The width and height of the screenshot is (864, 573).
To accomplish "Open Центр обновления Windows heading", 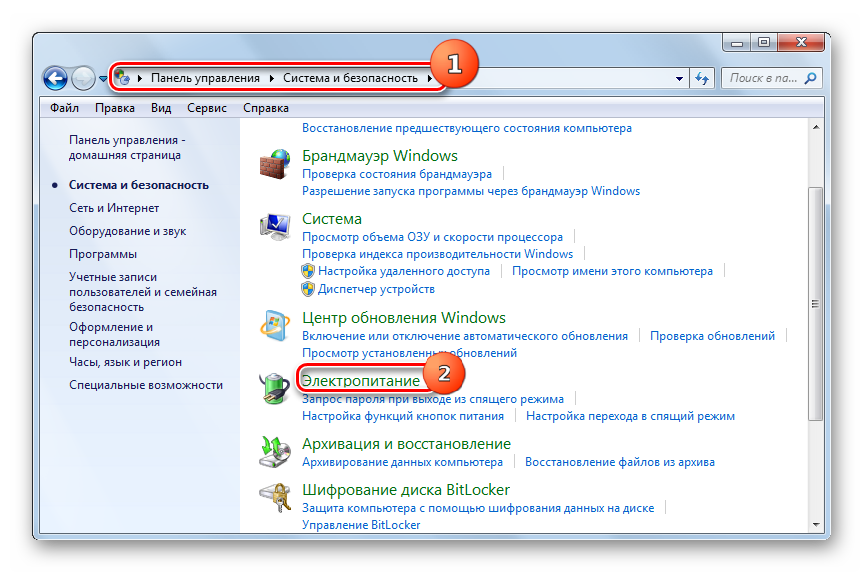I will (404, 318).
